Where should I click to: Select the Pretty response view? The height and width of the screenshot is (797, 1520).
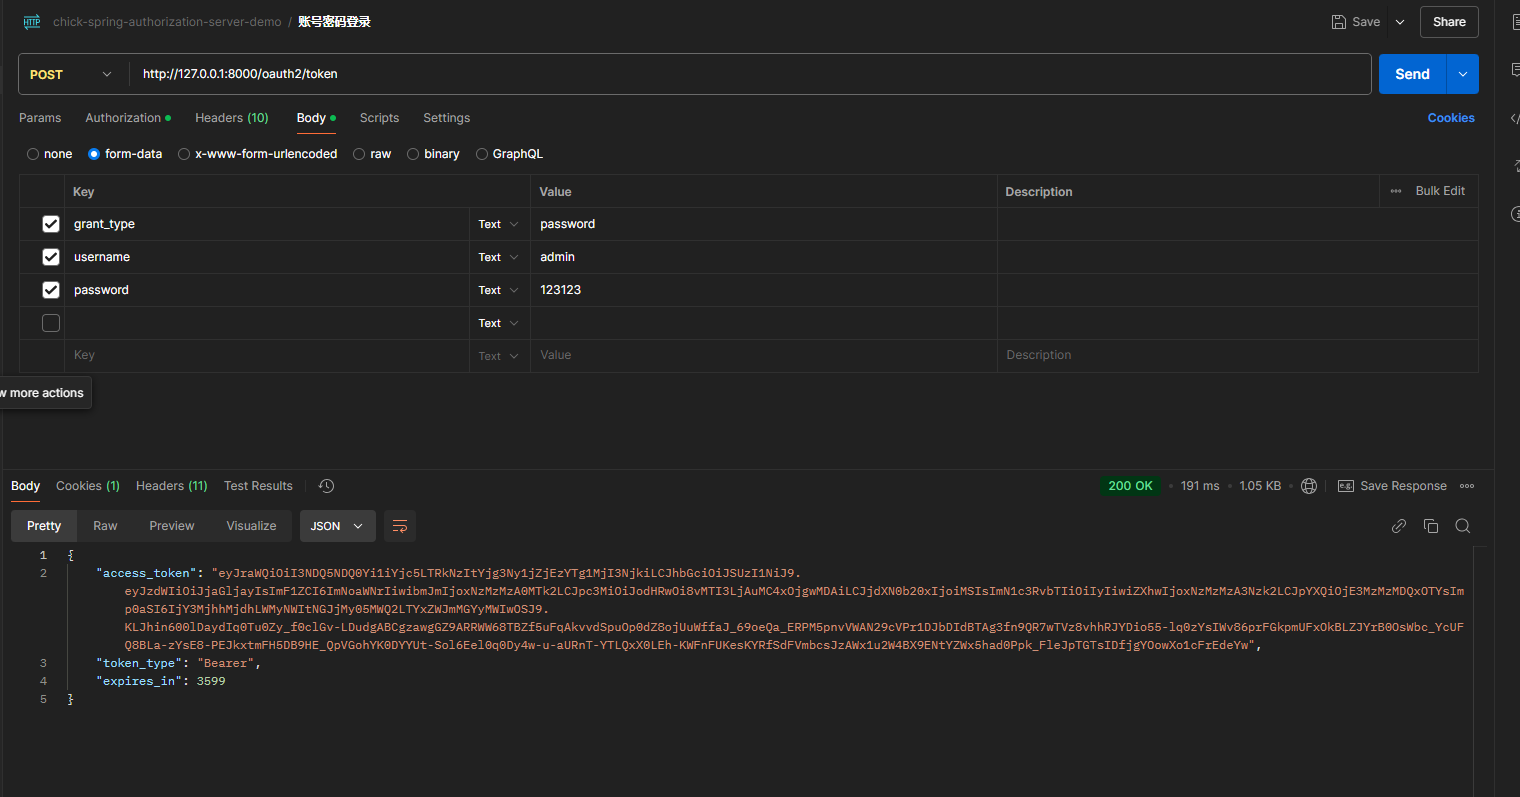pyautogui.click(x=44, y=526)
